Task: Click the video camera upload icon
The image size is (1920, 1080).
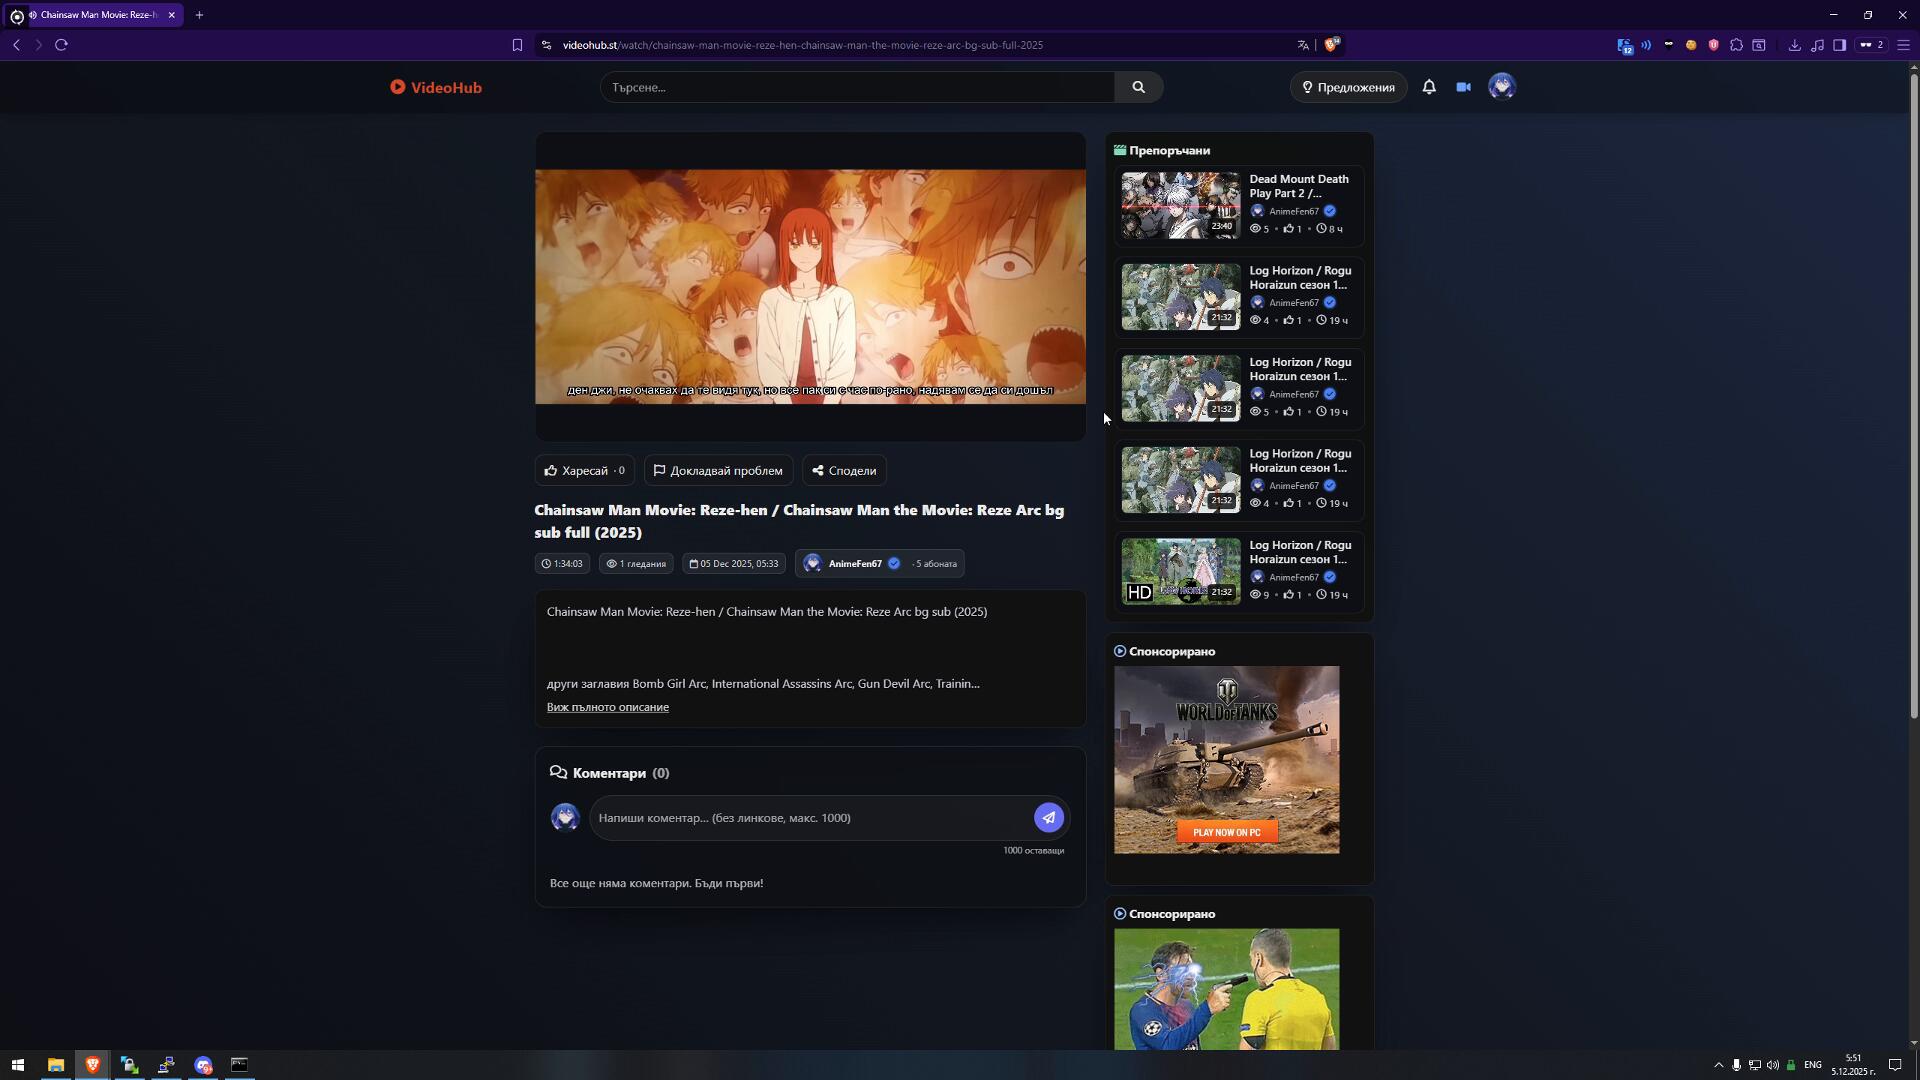Action: pyautogui.click(x=1463, y=87)
